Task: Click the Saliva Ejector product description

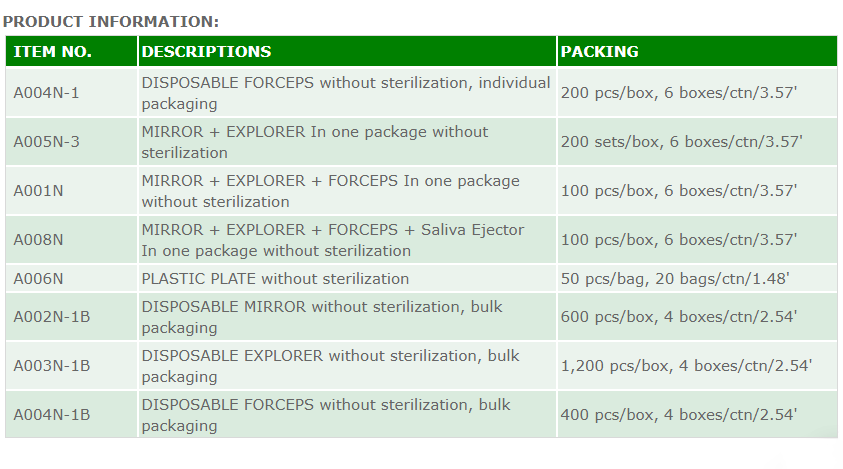Action: 332,240
